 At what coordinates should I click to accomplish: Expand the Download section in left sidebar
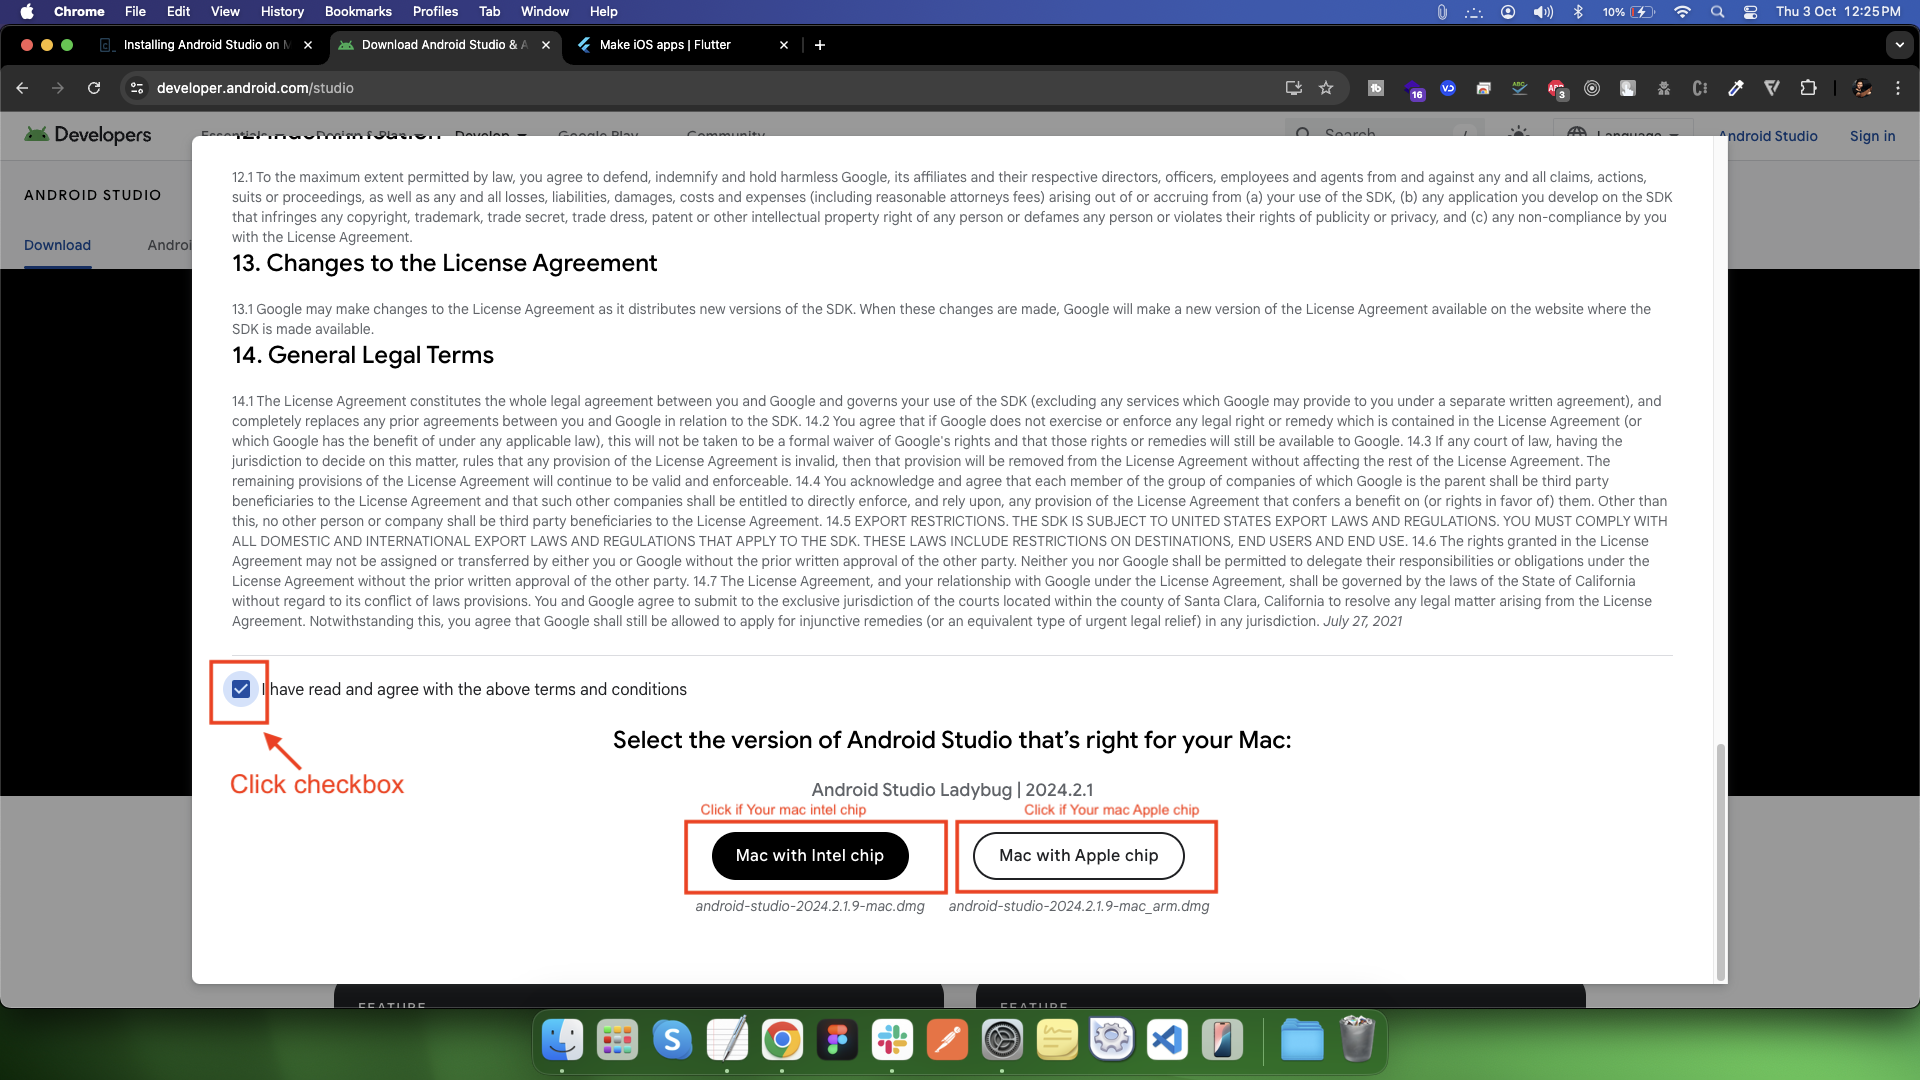coord(58,244)
